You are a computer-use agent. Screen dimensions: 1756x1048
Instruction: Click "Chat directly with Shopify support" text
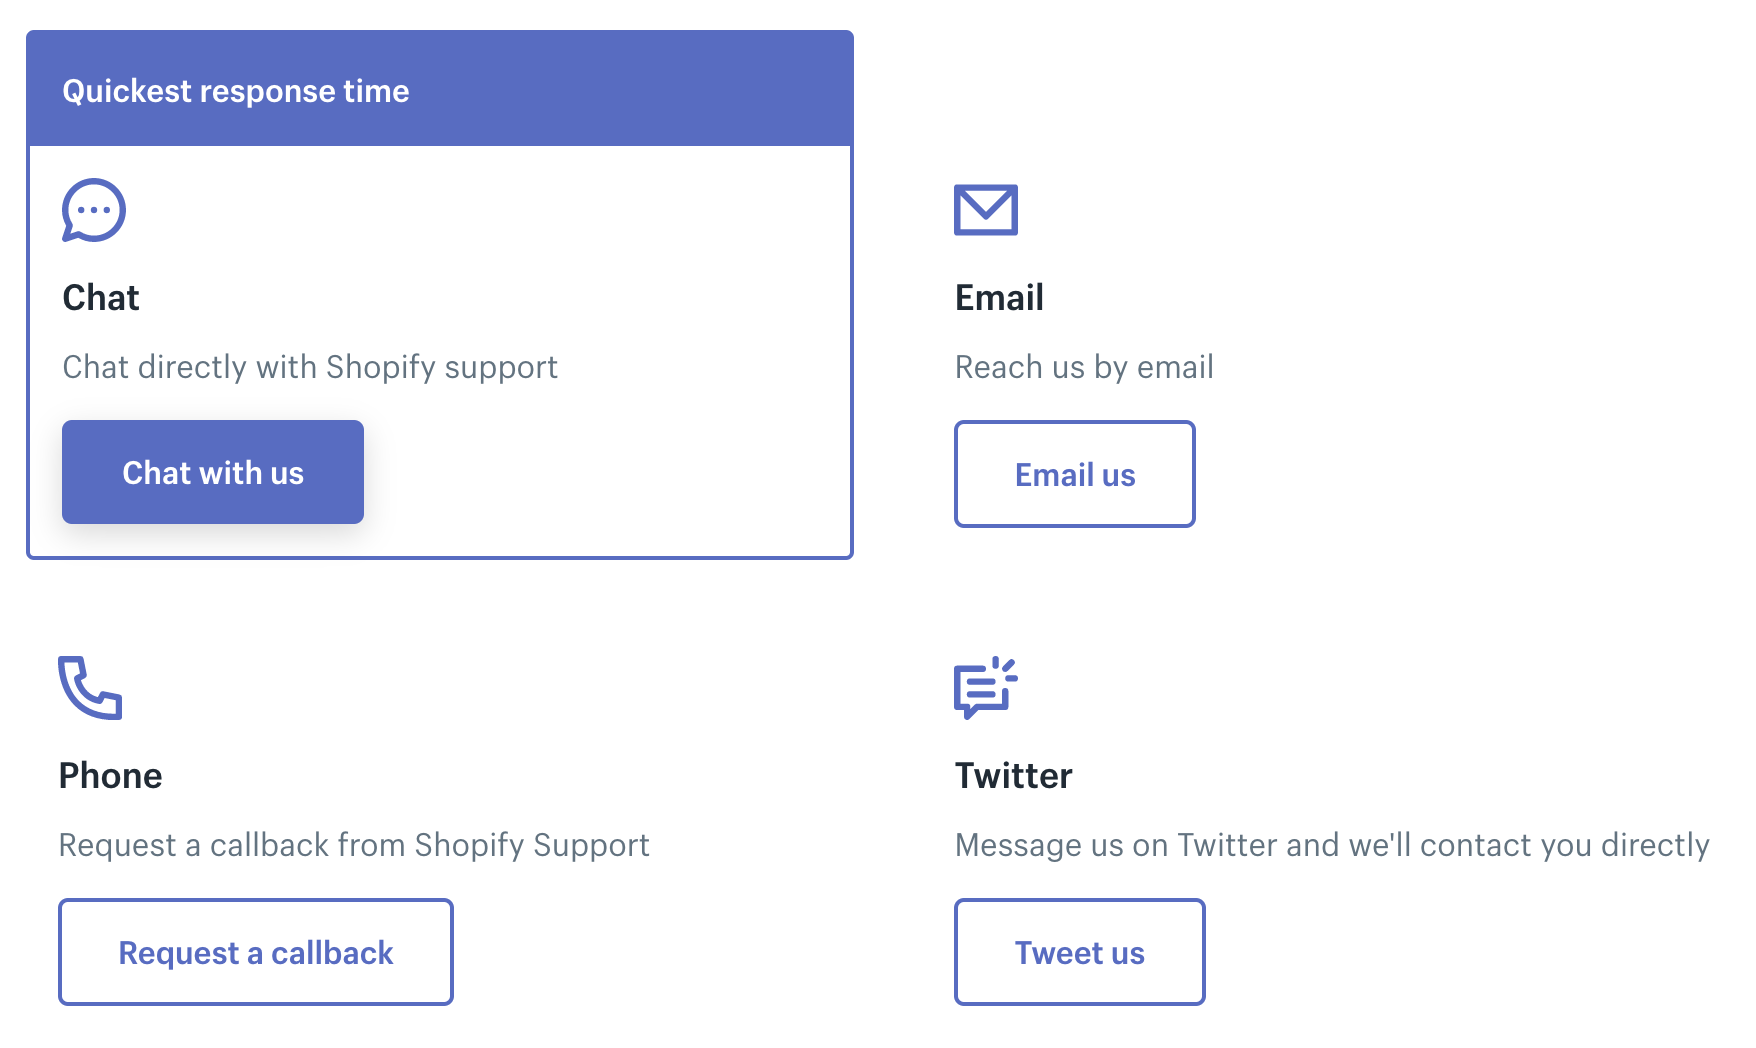click(x=310, y=367)
